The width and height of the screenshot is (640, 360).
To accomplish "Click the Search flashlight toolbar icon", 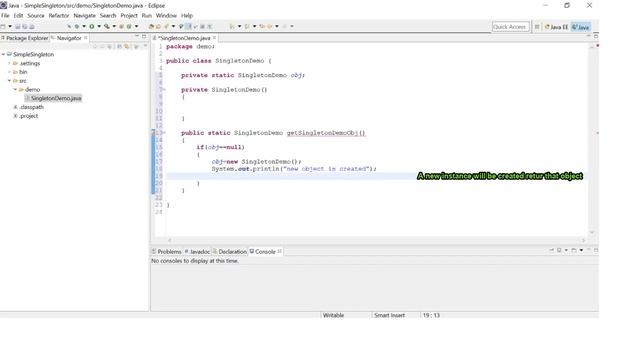I will [166, 27].
